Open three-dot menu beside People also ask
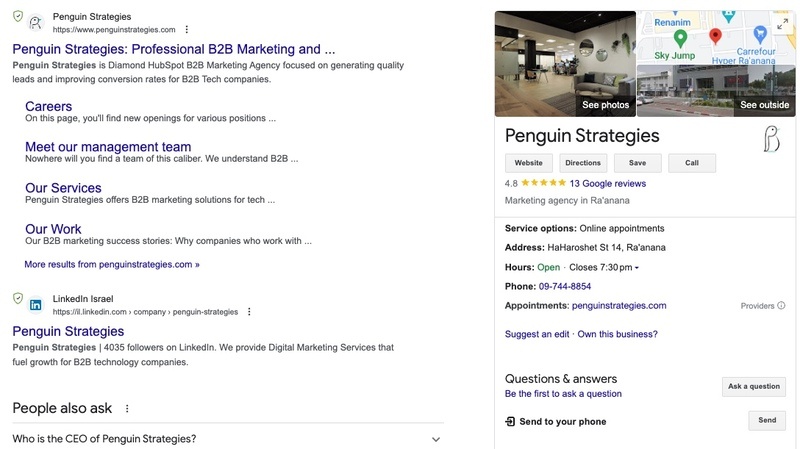 127,408
